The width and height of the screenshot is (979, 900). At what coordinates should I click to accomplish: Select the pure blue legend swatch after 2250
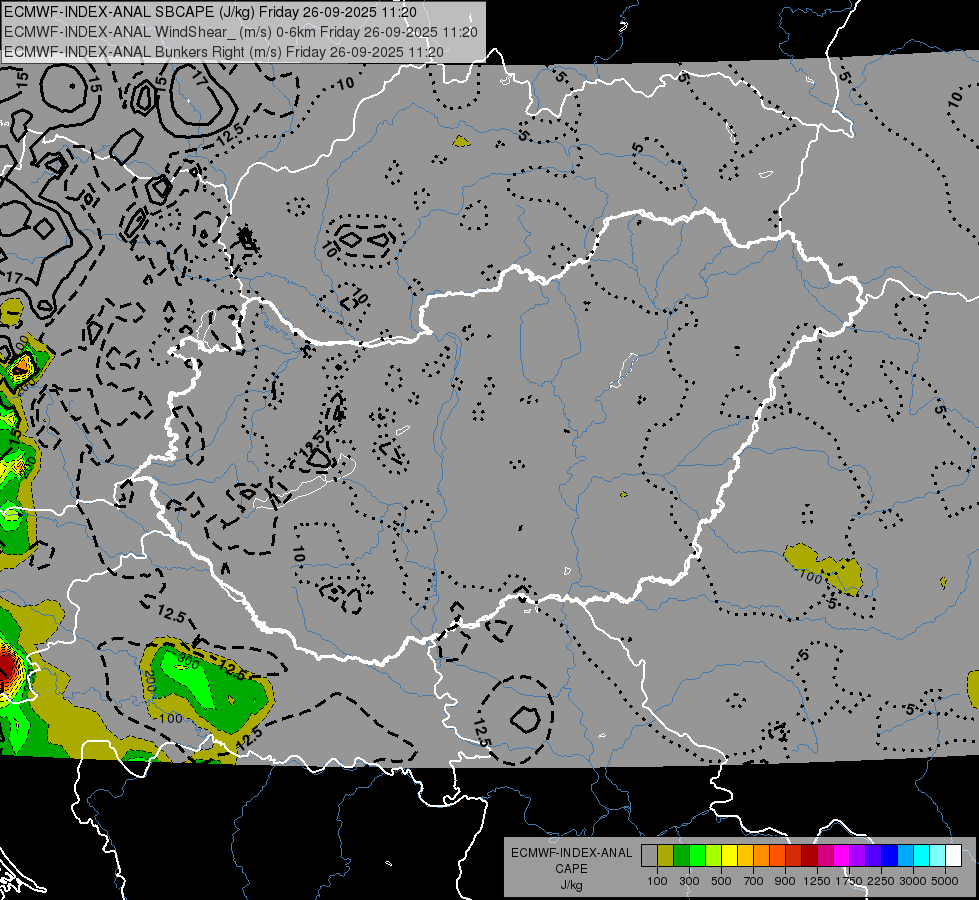tap(890, 855)
